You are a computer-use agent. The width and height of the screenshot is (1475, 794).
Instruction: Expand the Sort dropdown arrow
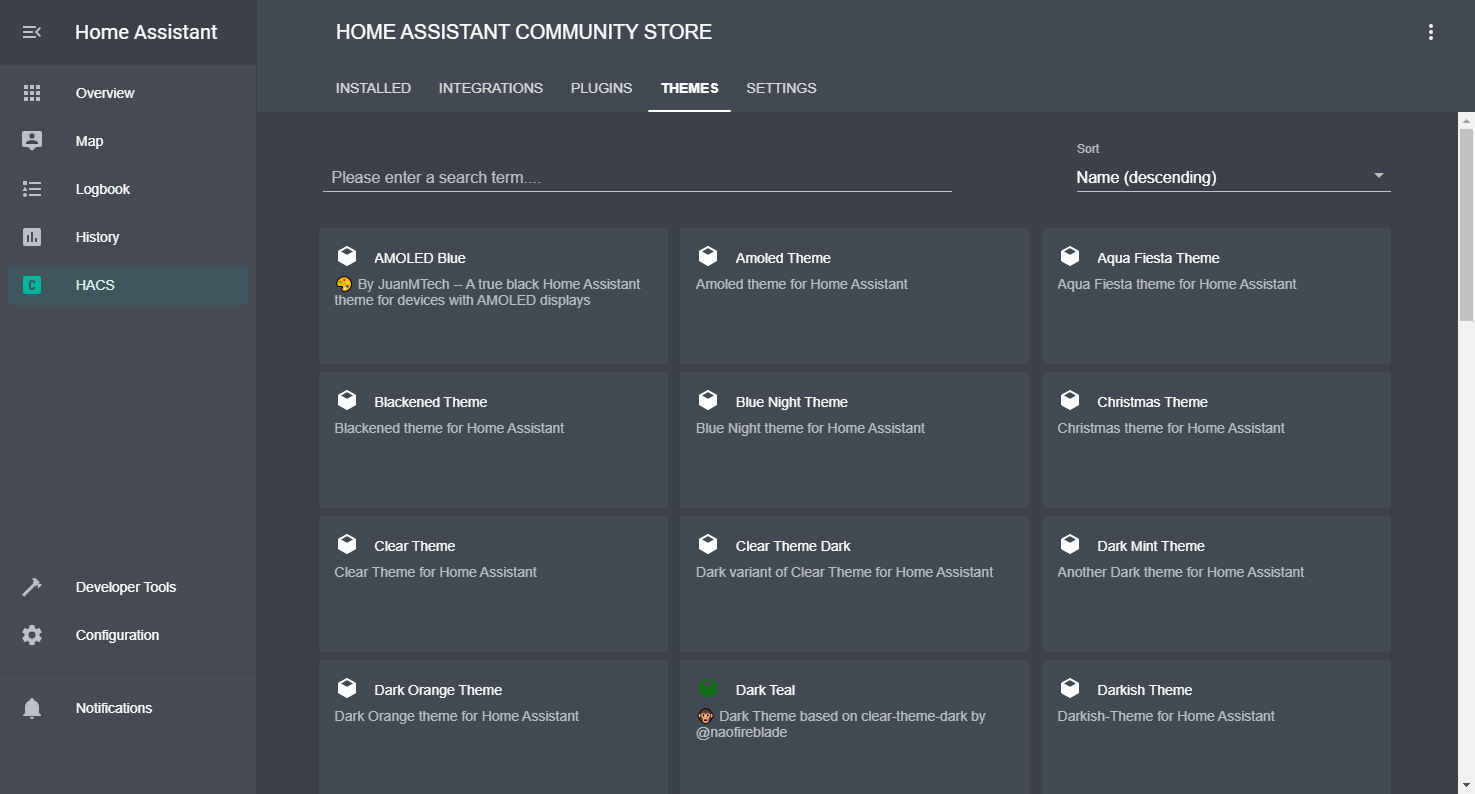coord(1379,176)
